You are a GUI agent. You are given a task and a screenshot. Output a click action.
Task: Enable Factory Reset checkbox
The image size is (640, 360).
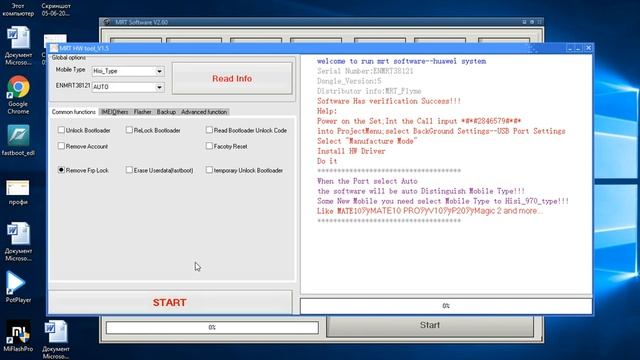[209, 146]
